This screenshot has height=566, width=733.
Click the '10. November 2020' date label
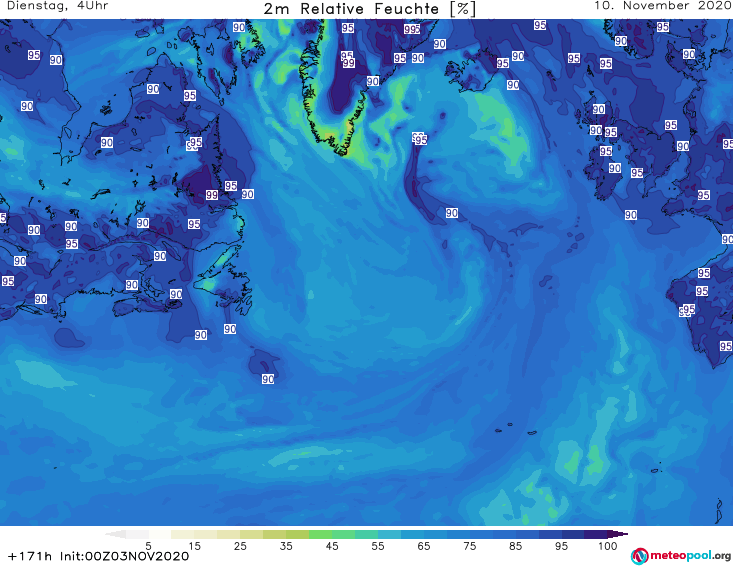click(x=663, y=6)
